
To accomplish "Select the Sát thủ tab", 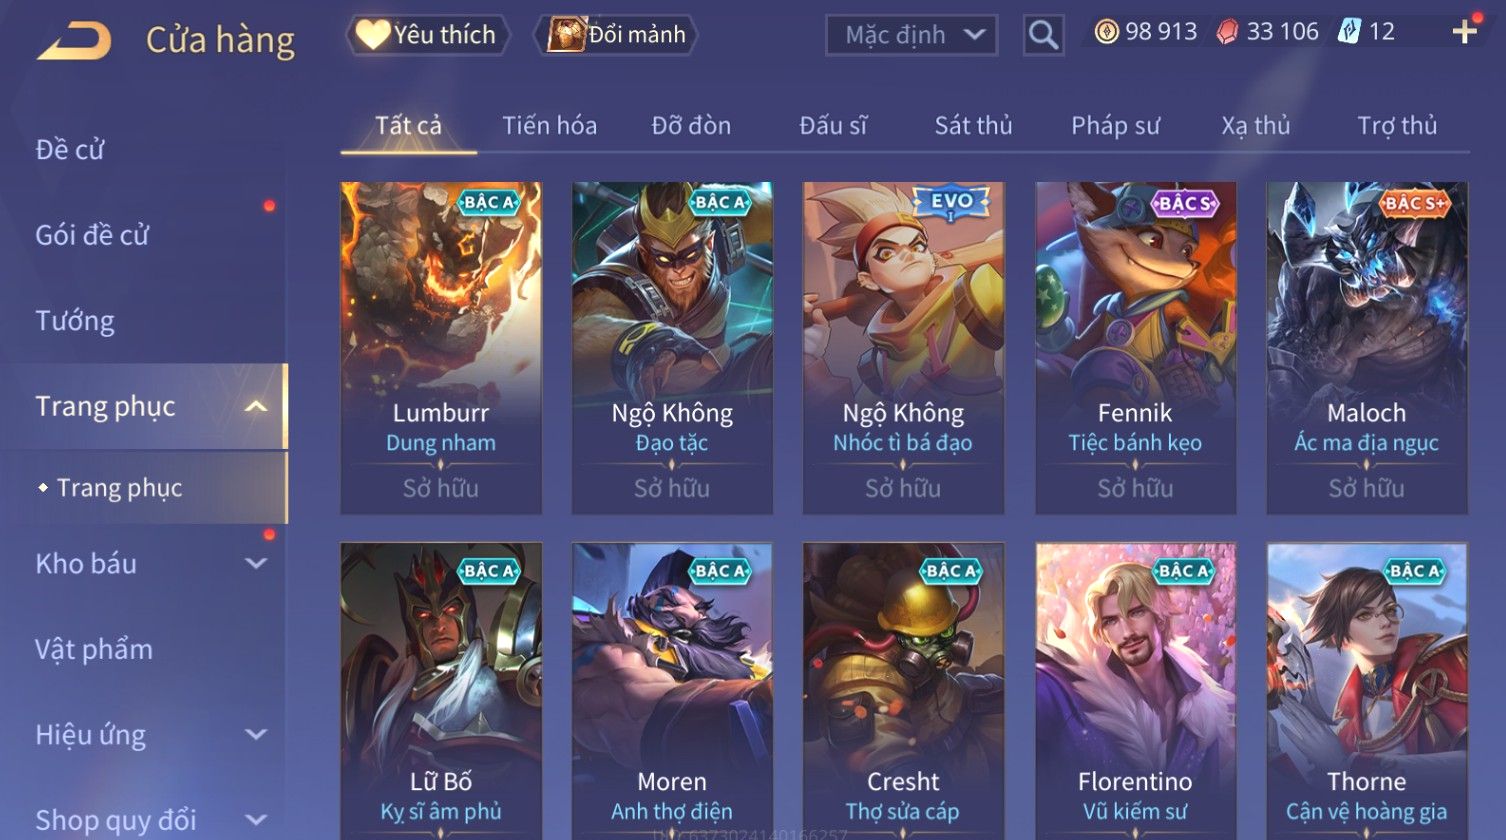I will click(973, 125).
